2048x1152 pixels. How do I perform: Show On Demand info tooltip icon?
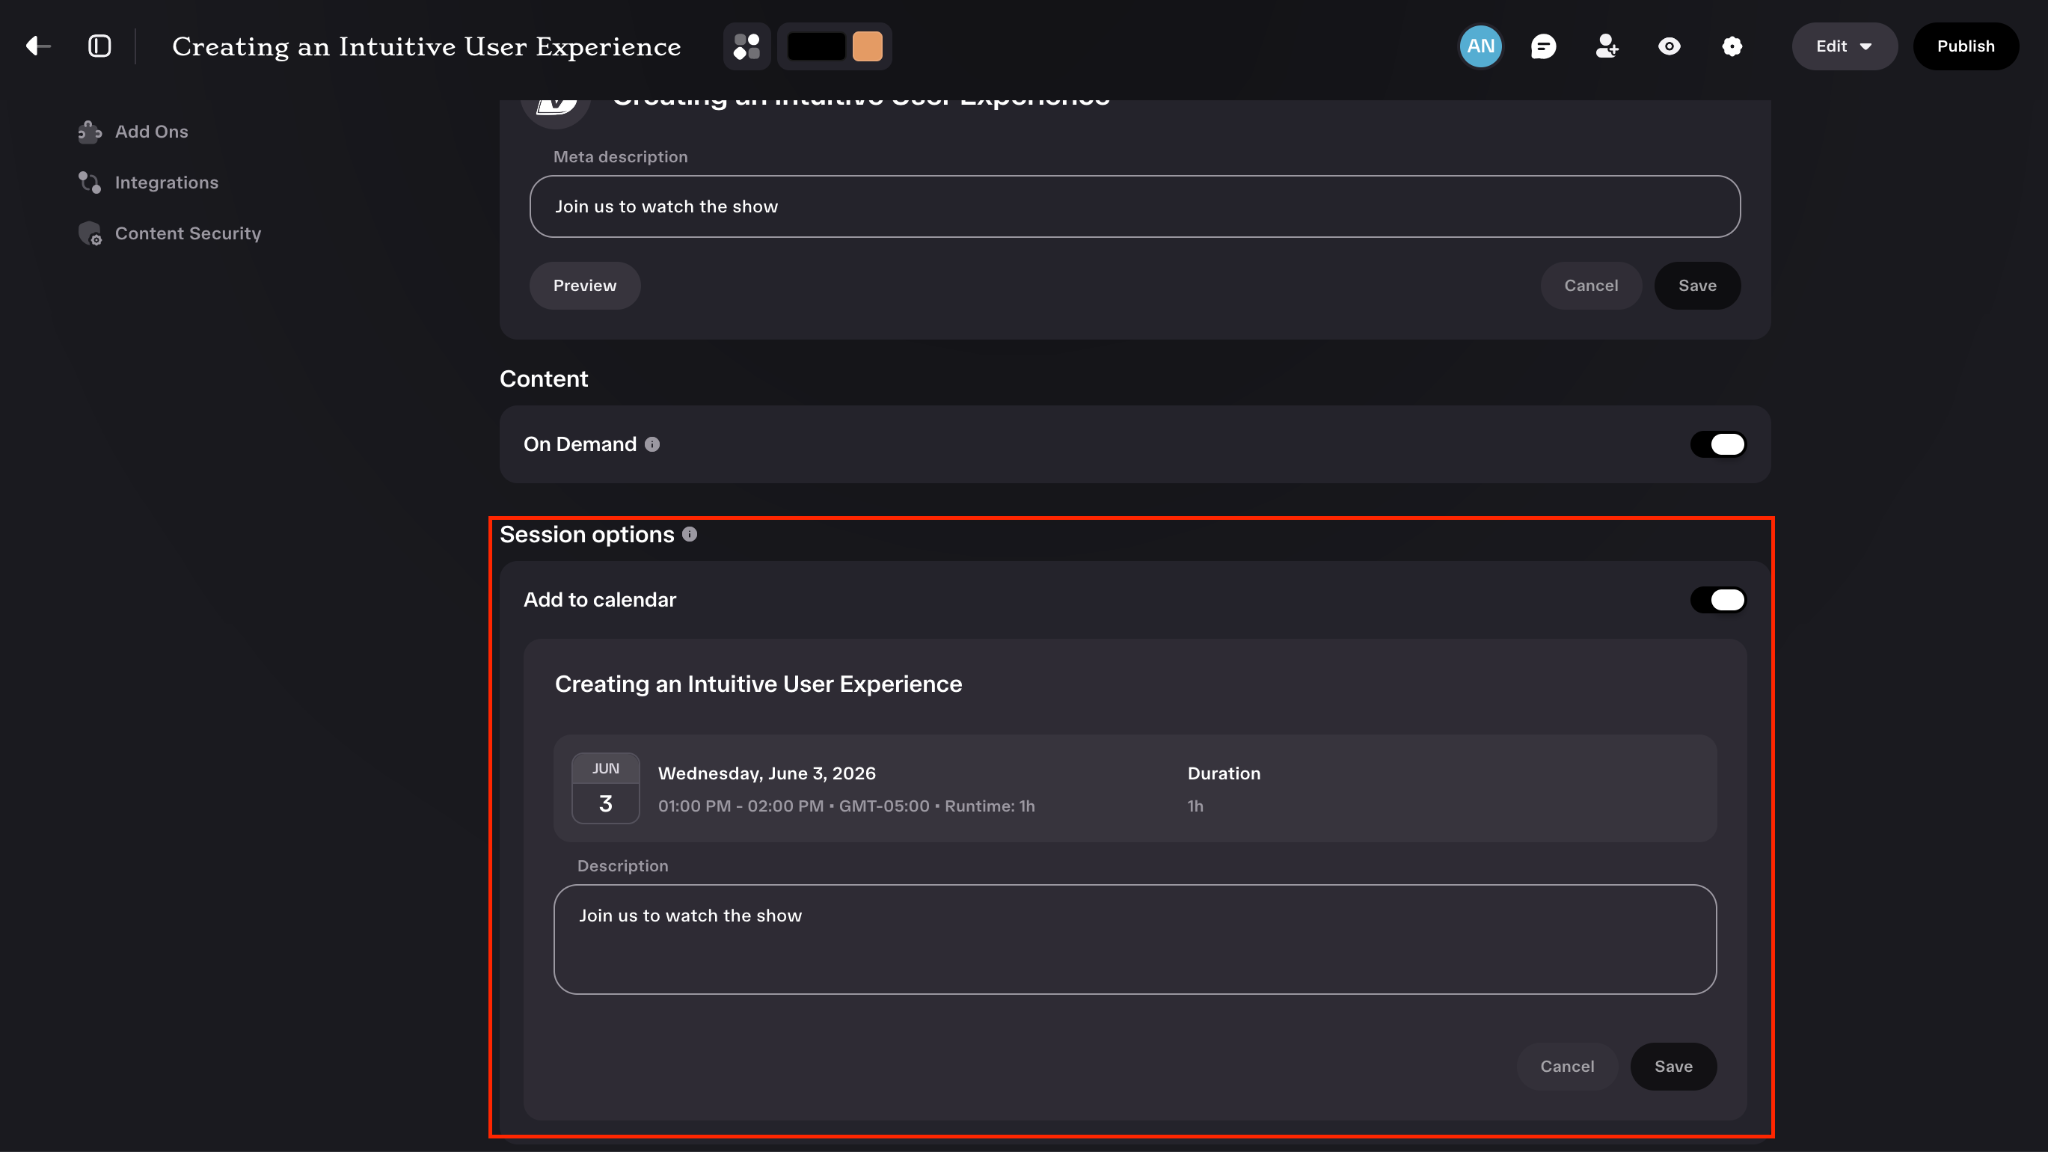652,445
